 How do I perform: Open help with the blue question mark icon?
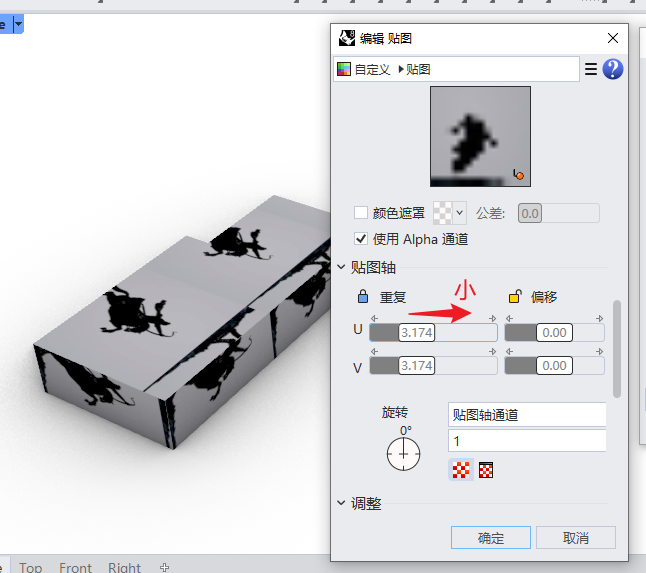click(613, 69)
